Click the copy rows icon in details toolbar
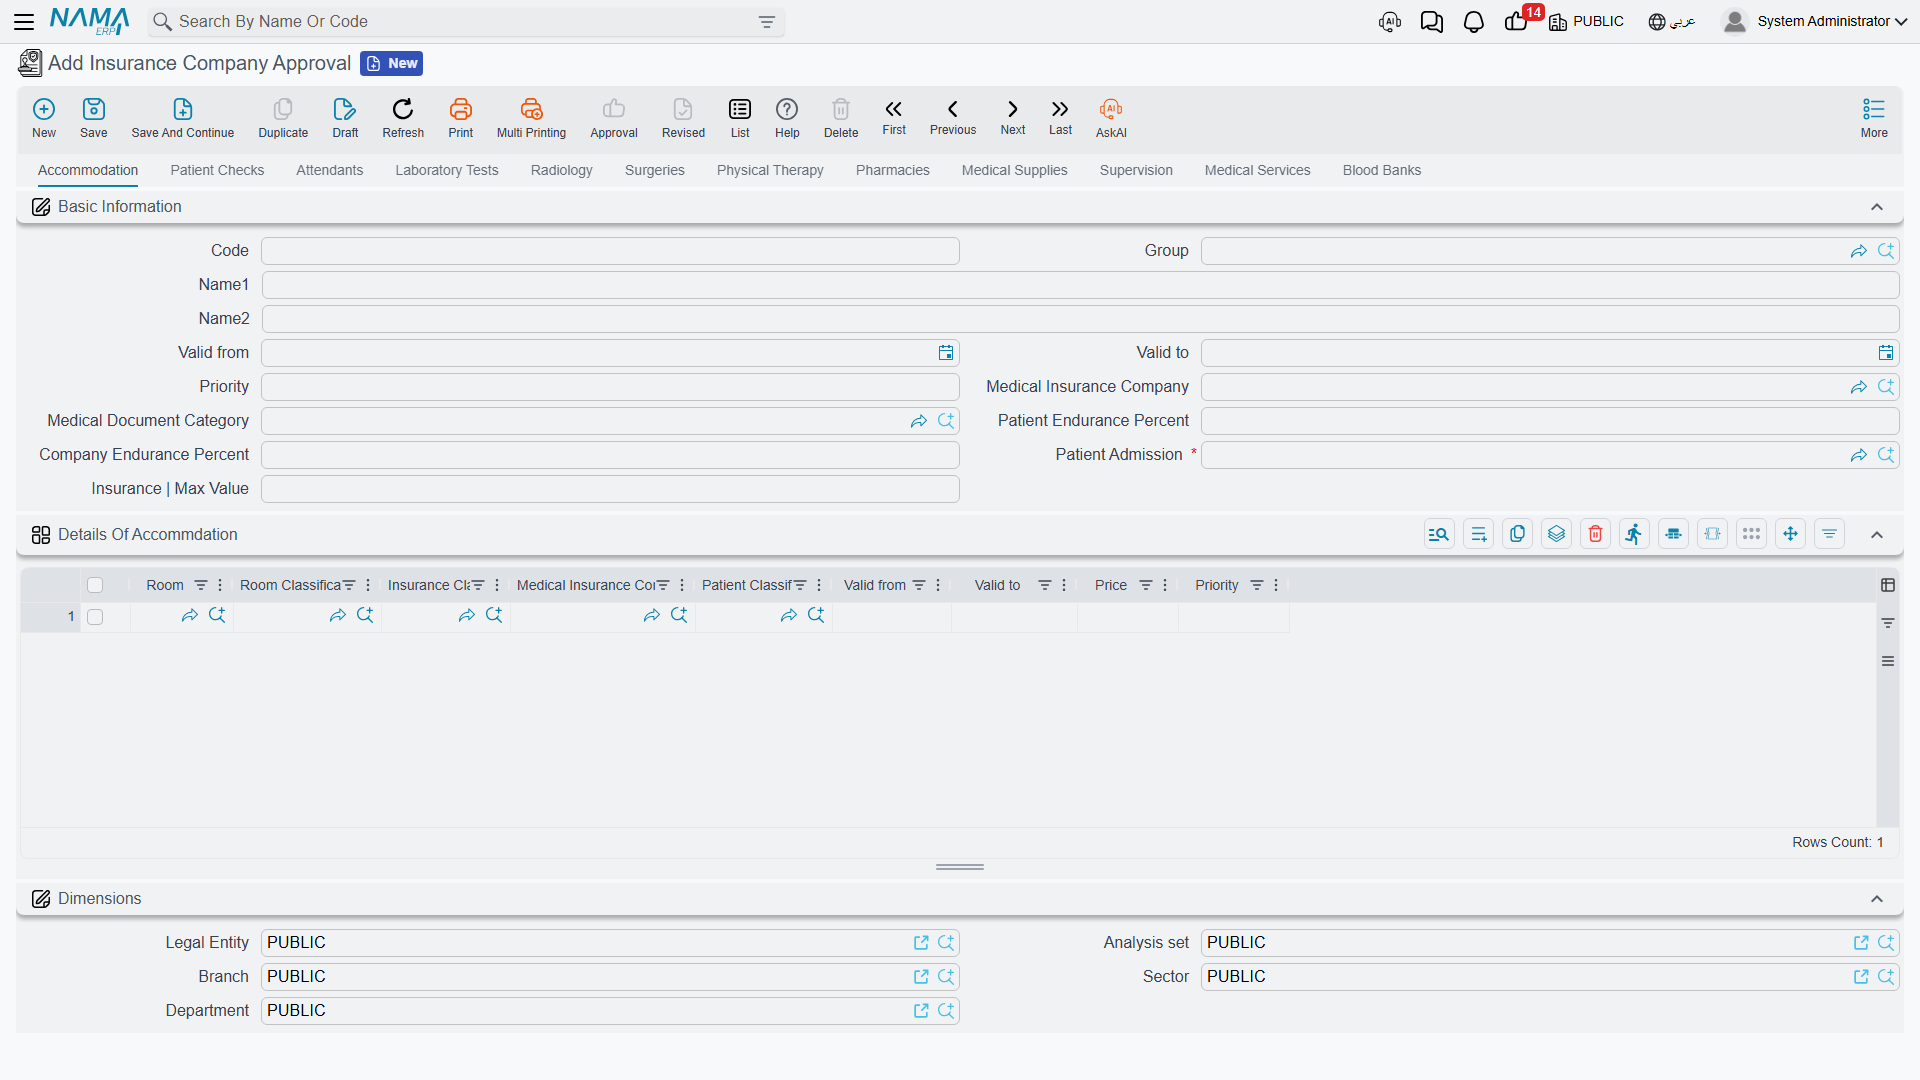This screenshot has height=1080, width=1920. click(x=1517, y=534)
